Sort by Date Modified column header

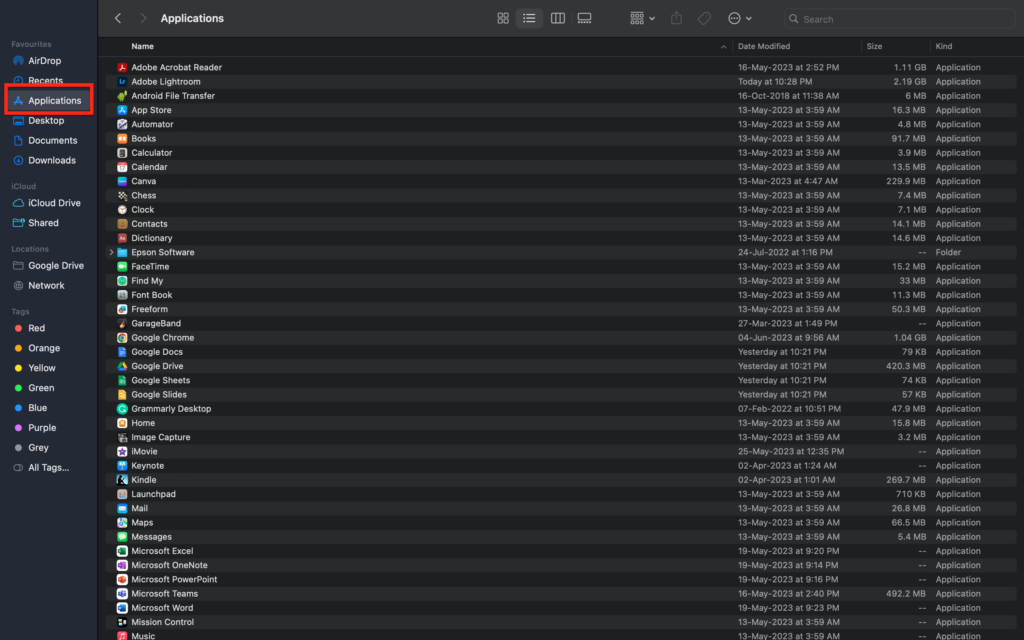click(764, 46)
